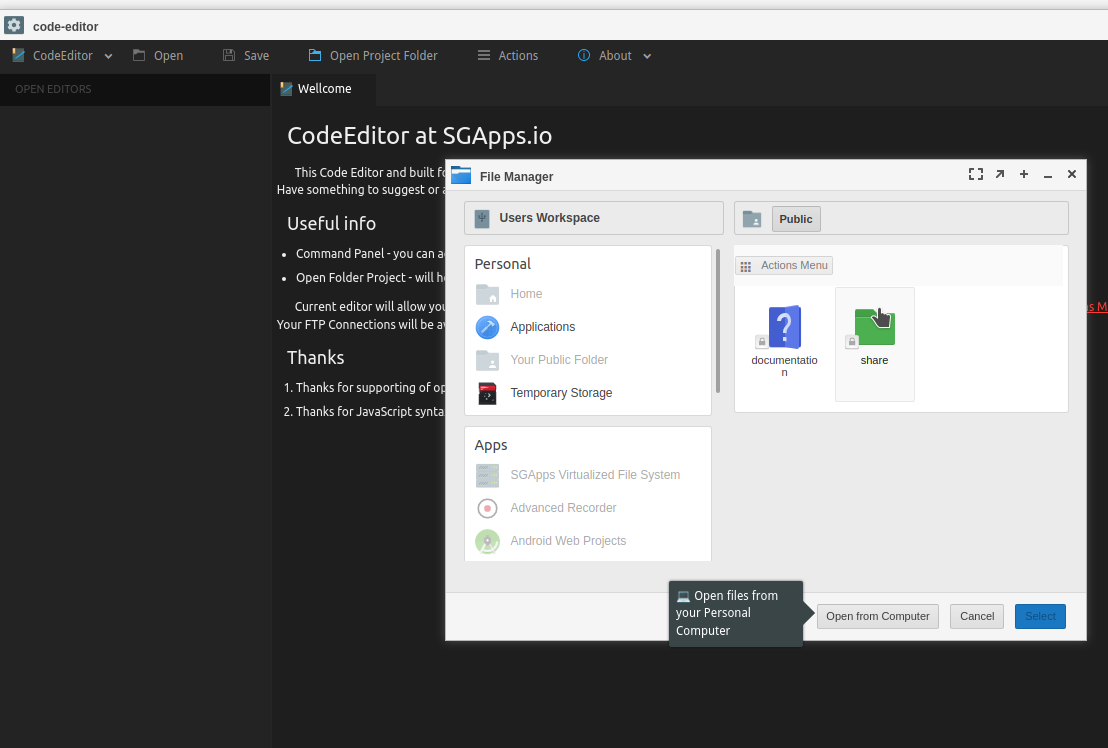Minimize the File Manager dialog
This screenshot has height=748, width=1108.
(x=1048, y=175)
